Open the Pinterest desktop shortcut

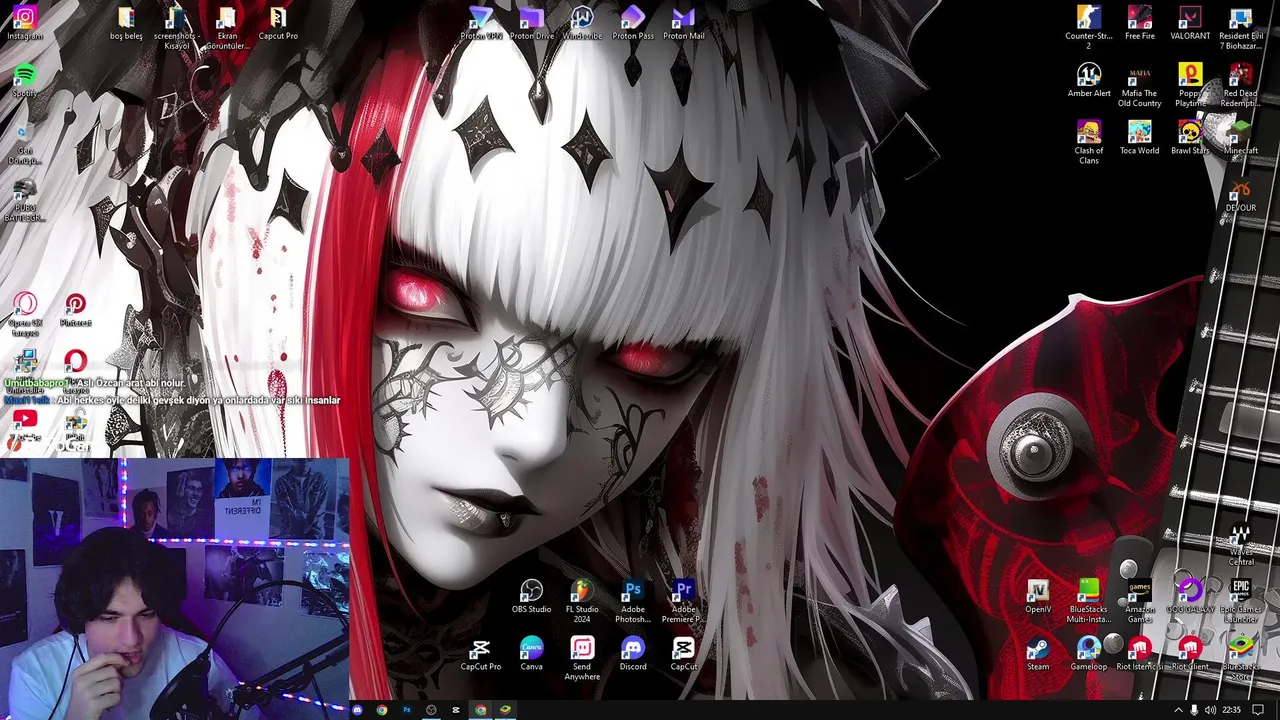point(75,310)
